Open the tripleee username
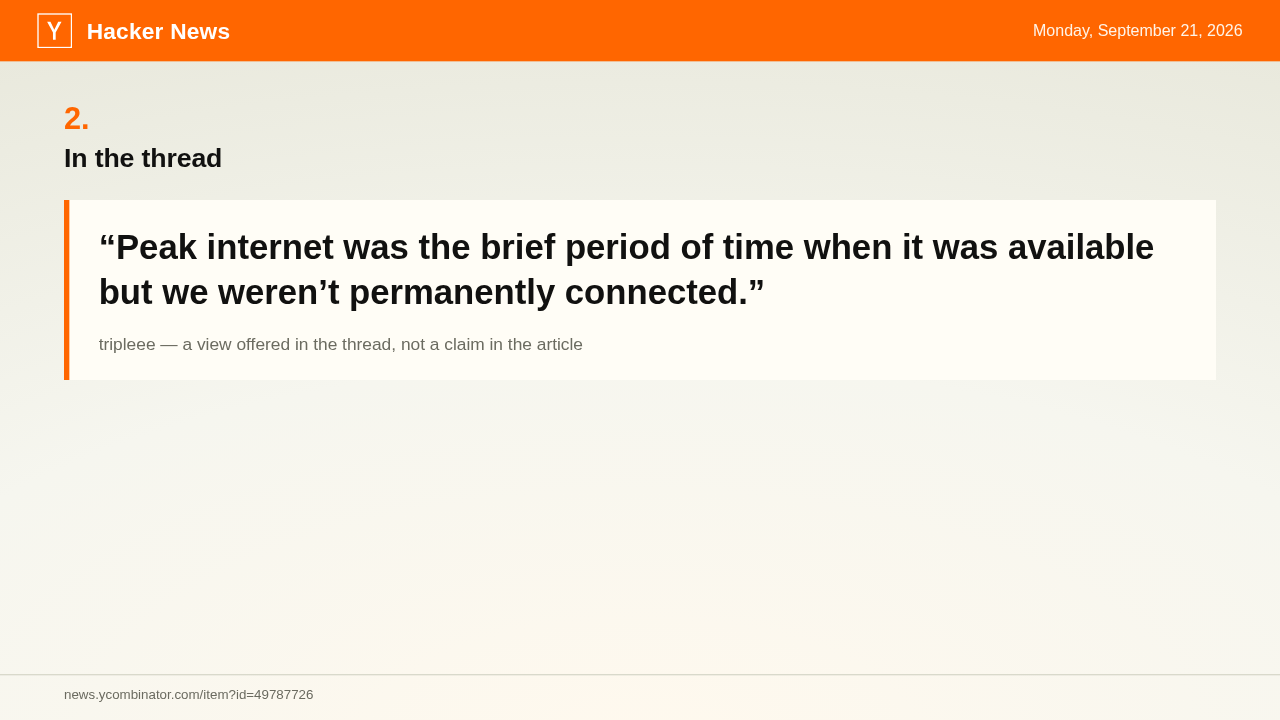Viewport: 1280px width, 720px height. click(127, 345)
